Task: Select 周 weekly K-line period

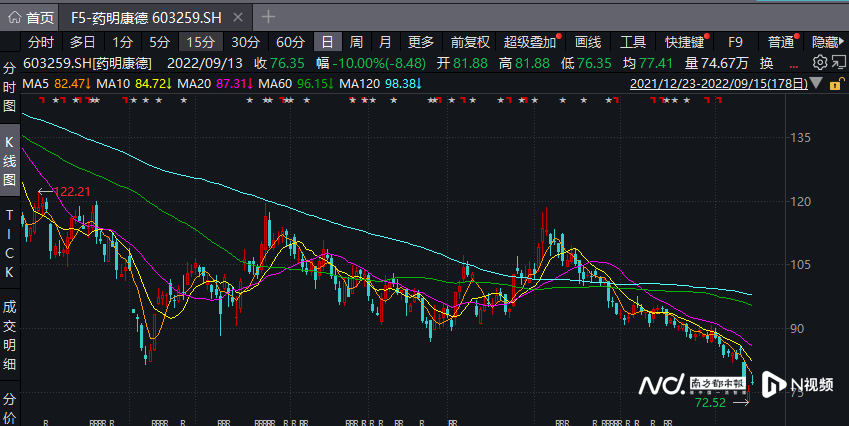Action: click(356, 42)
